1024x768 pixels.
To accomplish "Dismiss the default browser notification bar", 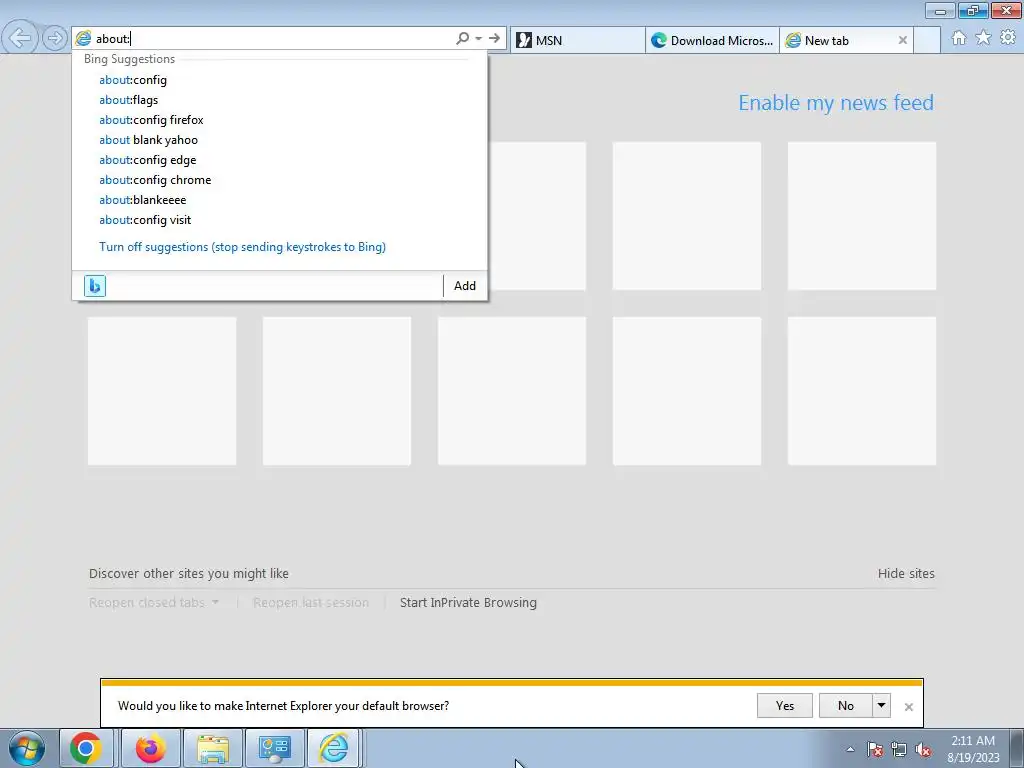I will click(x=908, y=707).
